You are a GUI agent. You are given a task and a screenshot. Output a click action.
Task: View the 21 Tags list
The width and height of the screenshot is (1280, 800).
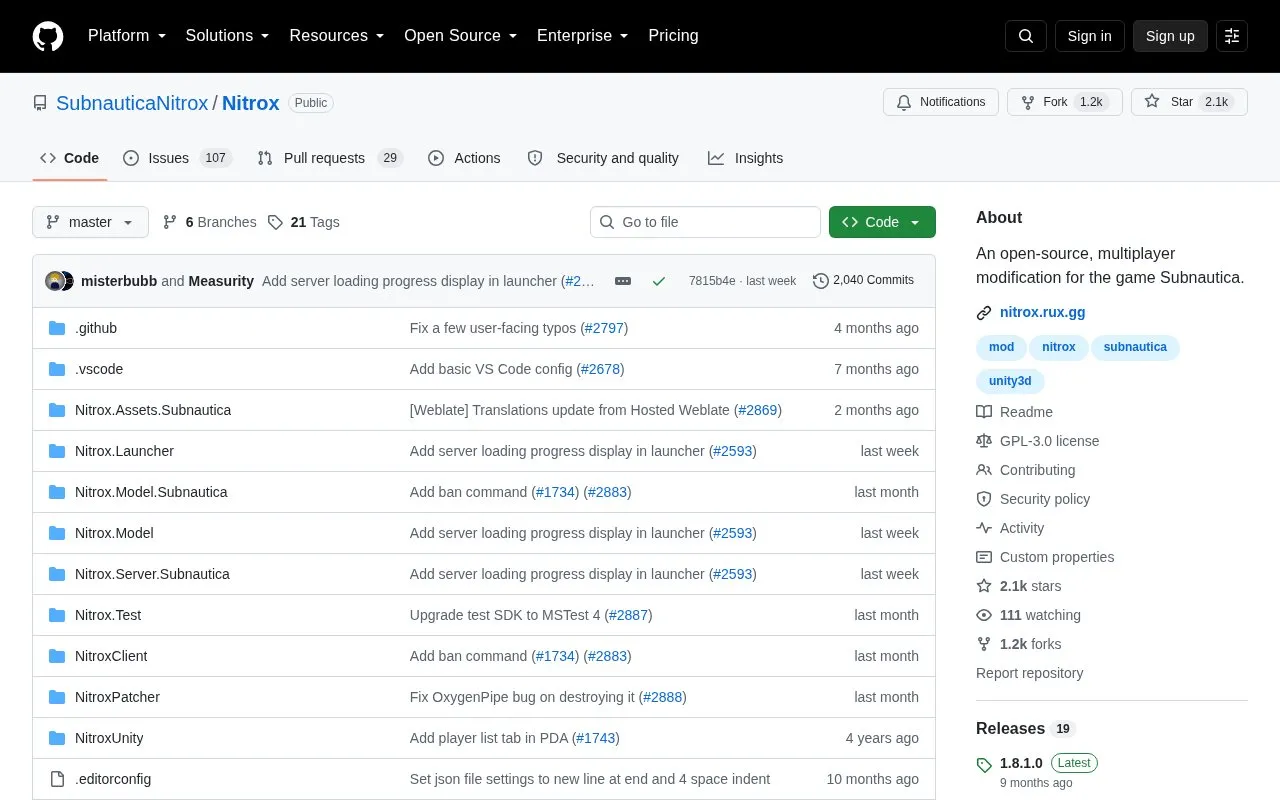[x=304, y=222]
